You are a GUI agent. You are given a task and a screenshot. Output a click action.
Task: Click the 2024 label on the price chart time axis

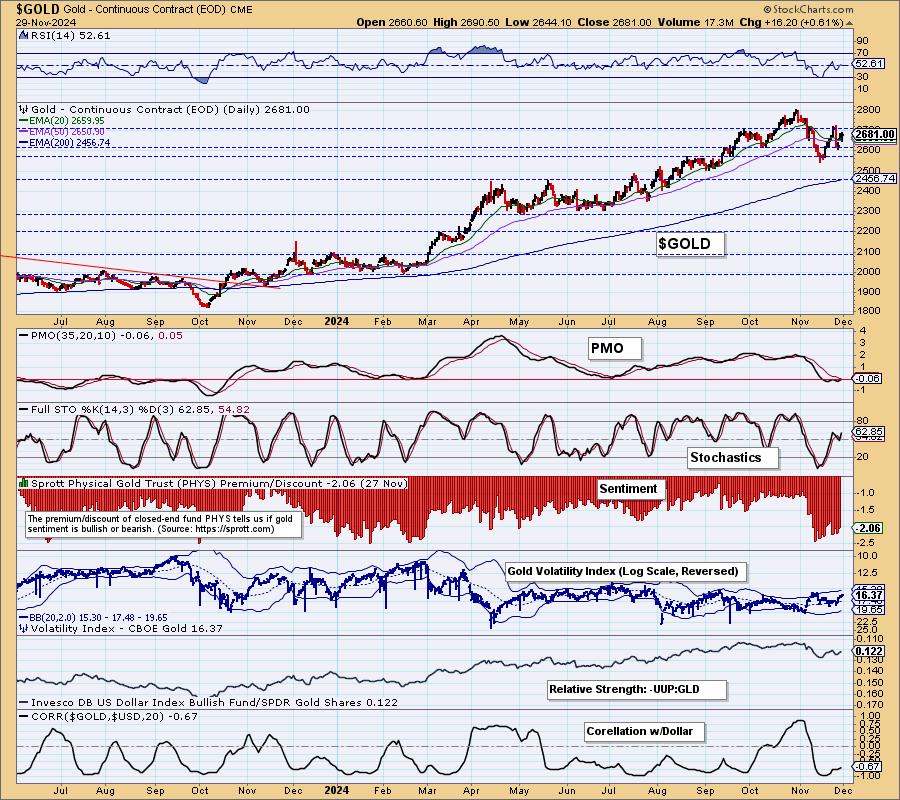tap(336, 321)
